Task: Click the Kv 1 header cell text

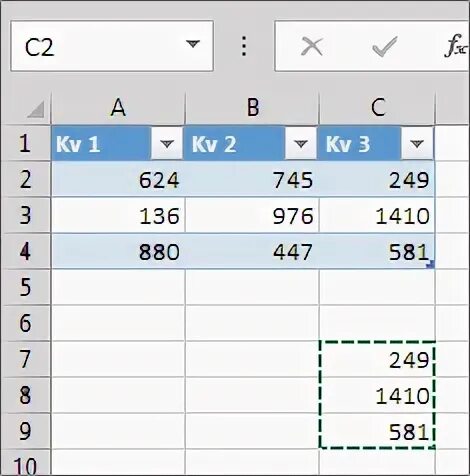Action: (x=78, y=144)
